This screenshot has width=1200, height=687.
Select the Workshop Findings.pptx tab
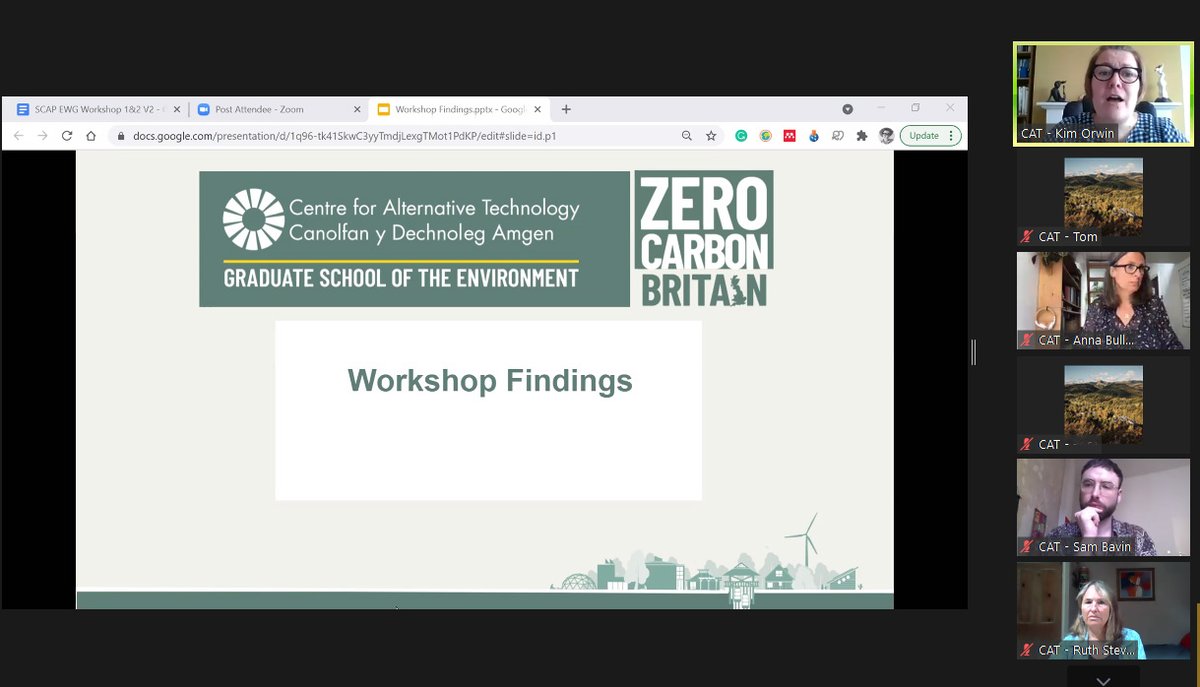coord(460,109)
